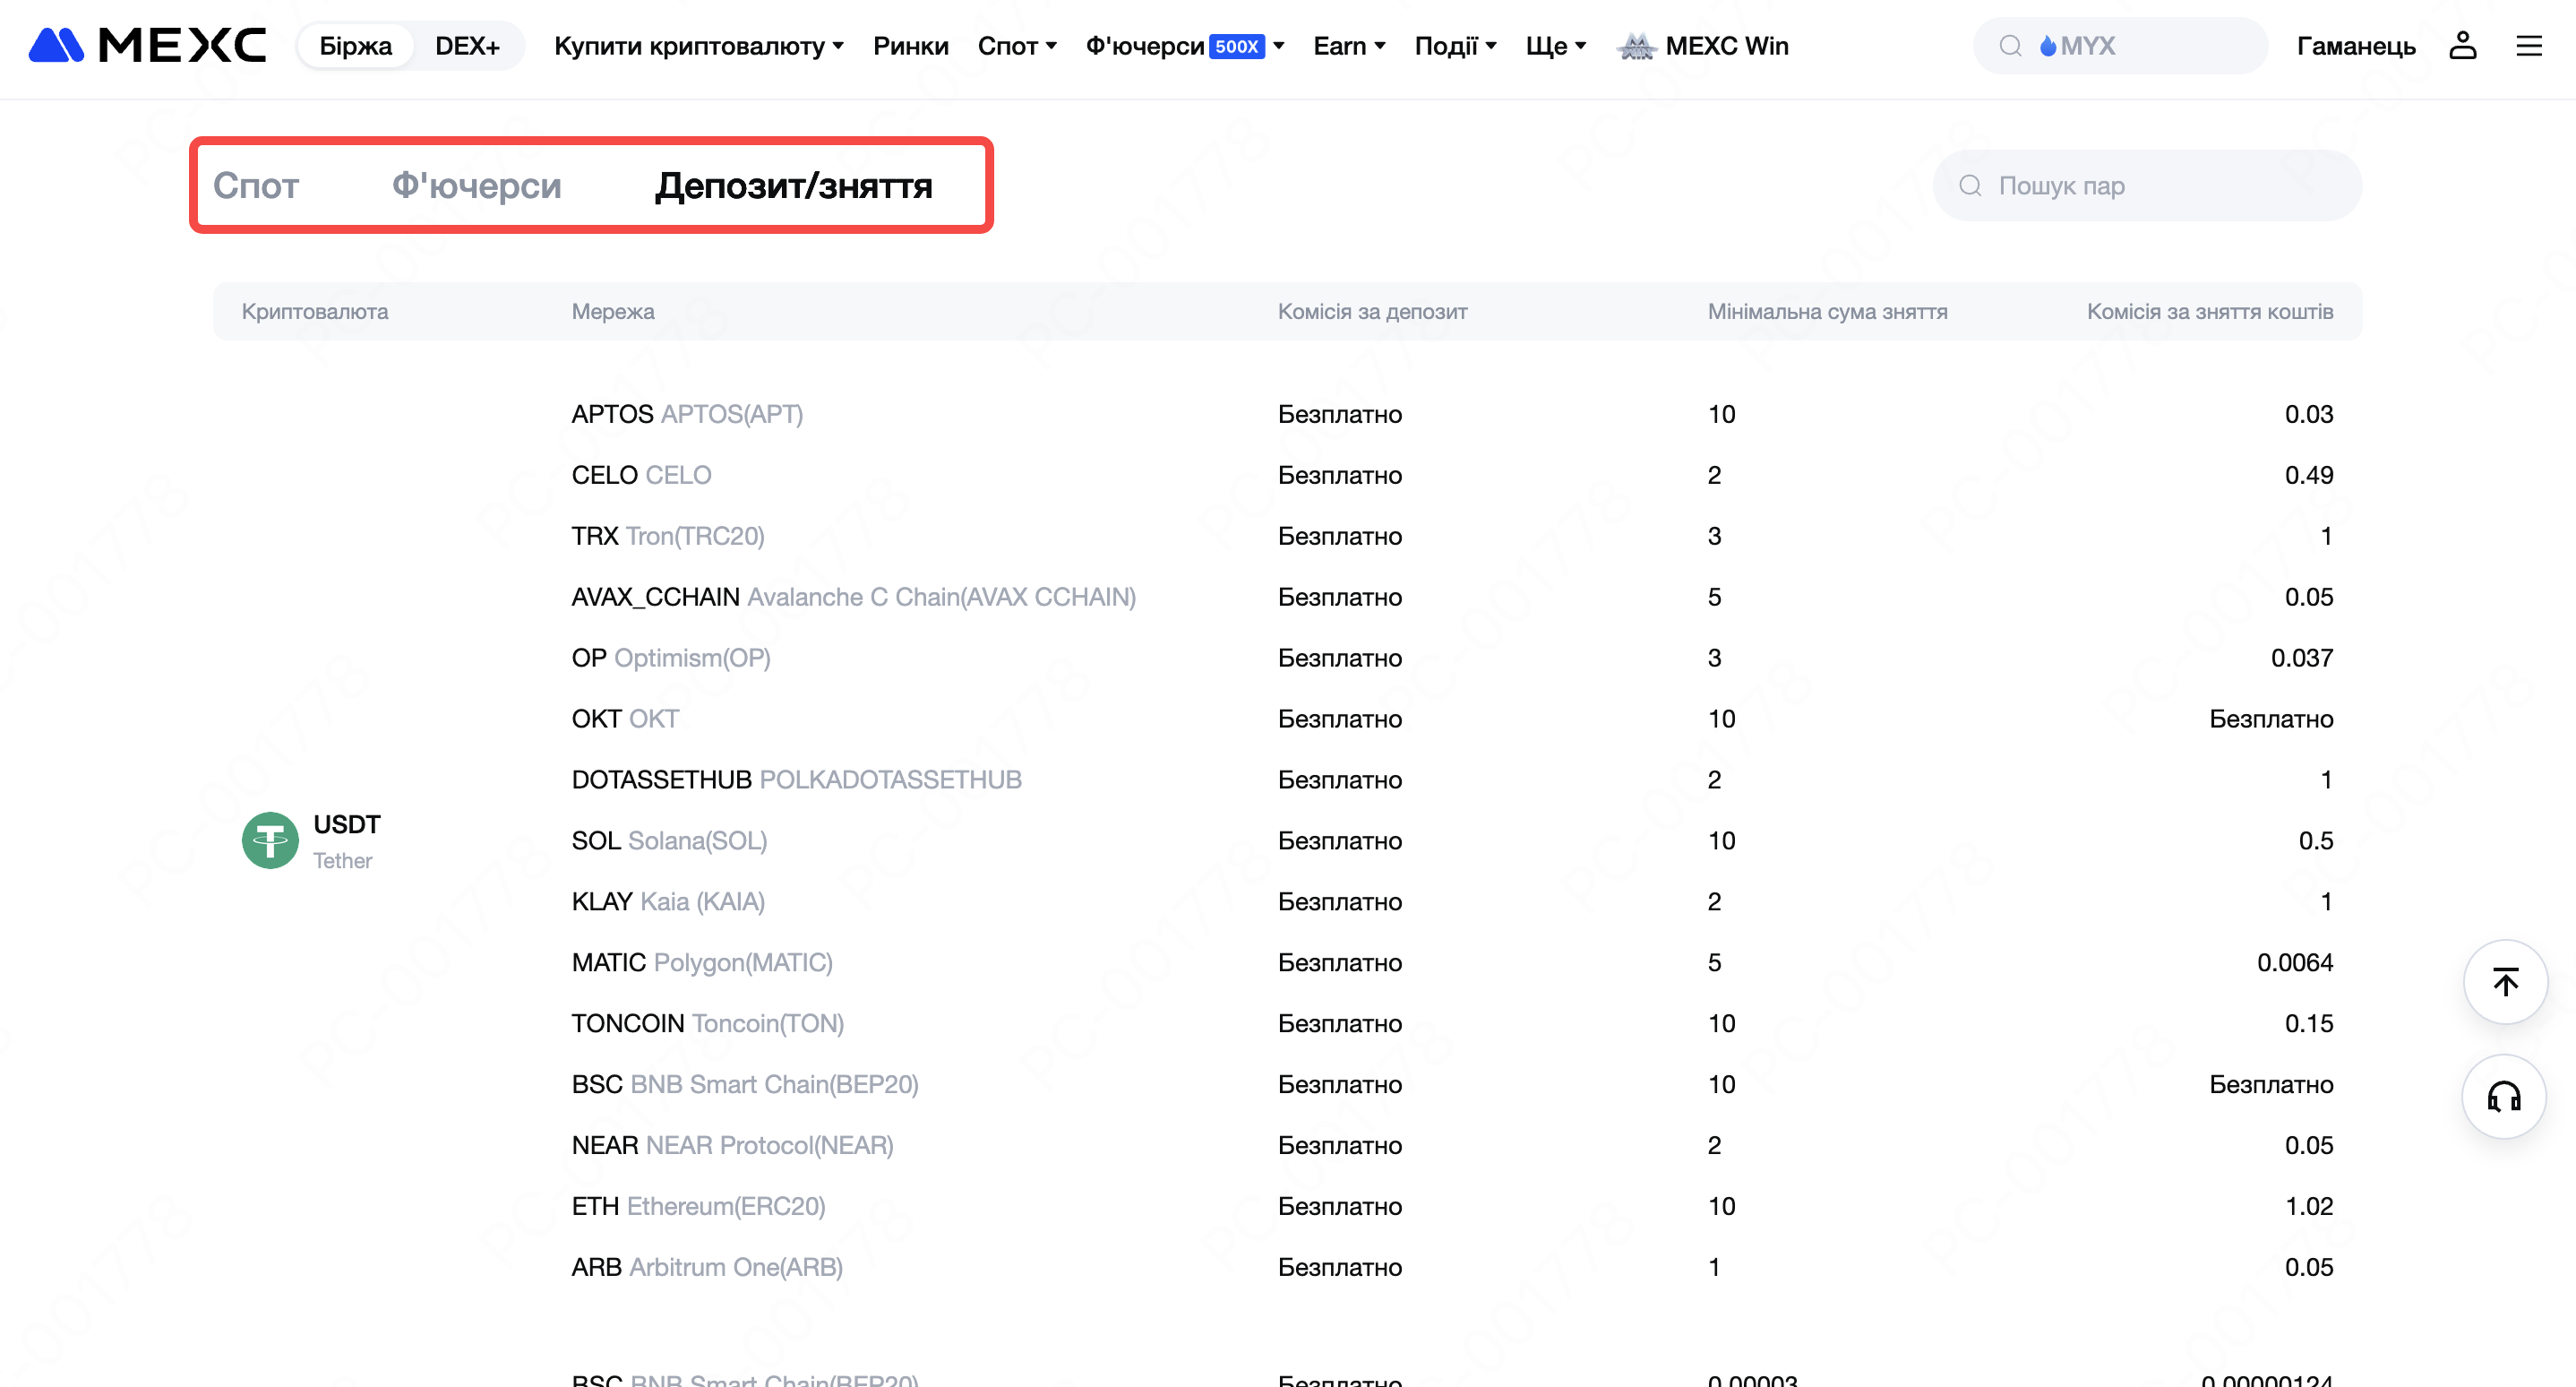
Task: Click the MEXC Win mountain icon
Action: (x=1636, y=46)
